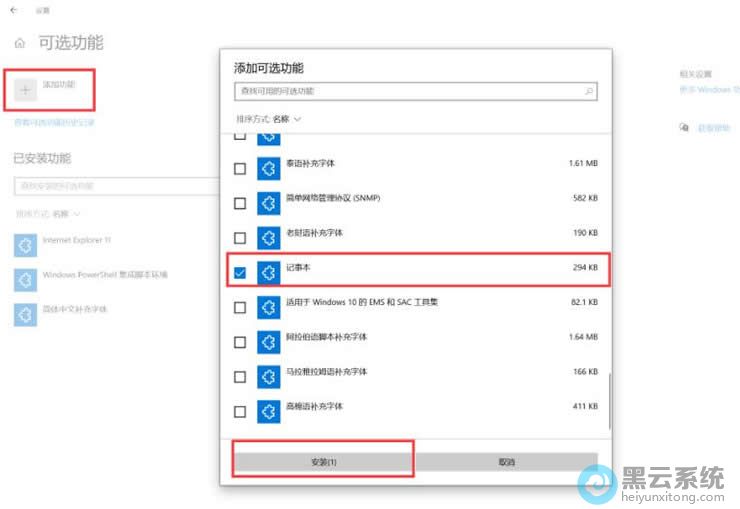This screenshot has height=509, width=740.
Task: Click the 添加功能 plus button
Action: coord(25,90)
